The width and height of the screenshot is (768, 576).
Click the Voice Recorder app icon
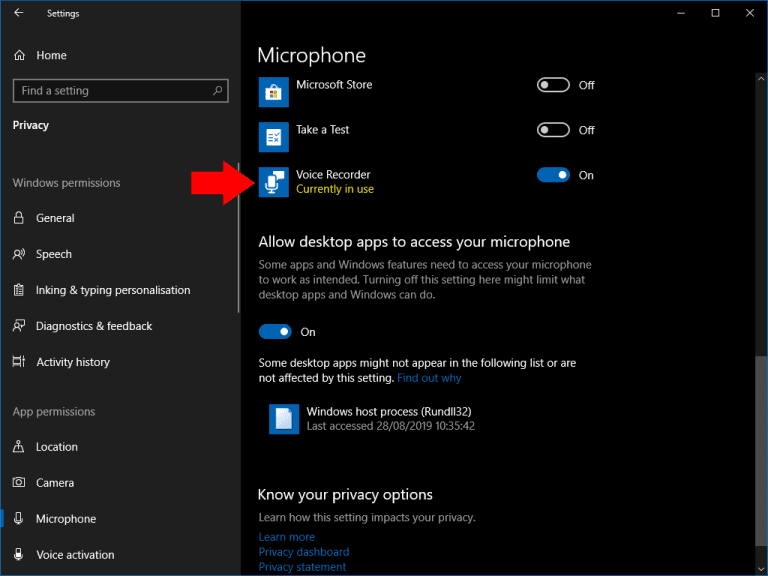(273, 182)
